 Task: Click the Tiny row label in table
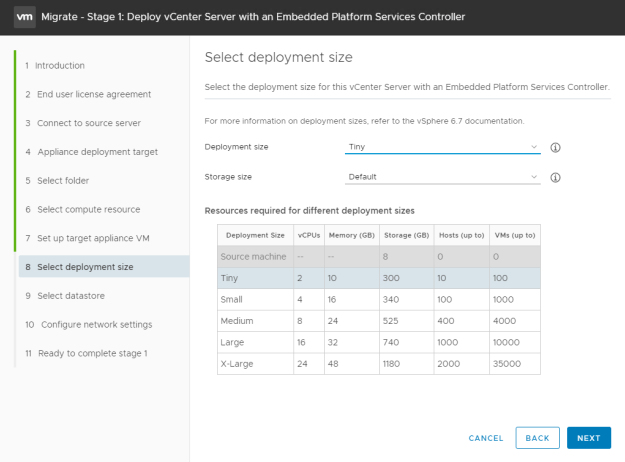pos(229,278)
